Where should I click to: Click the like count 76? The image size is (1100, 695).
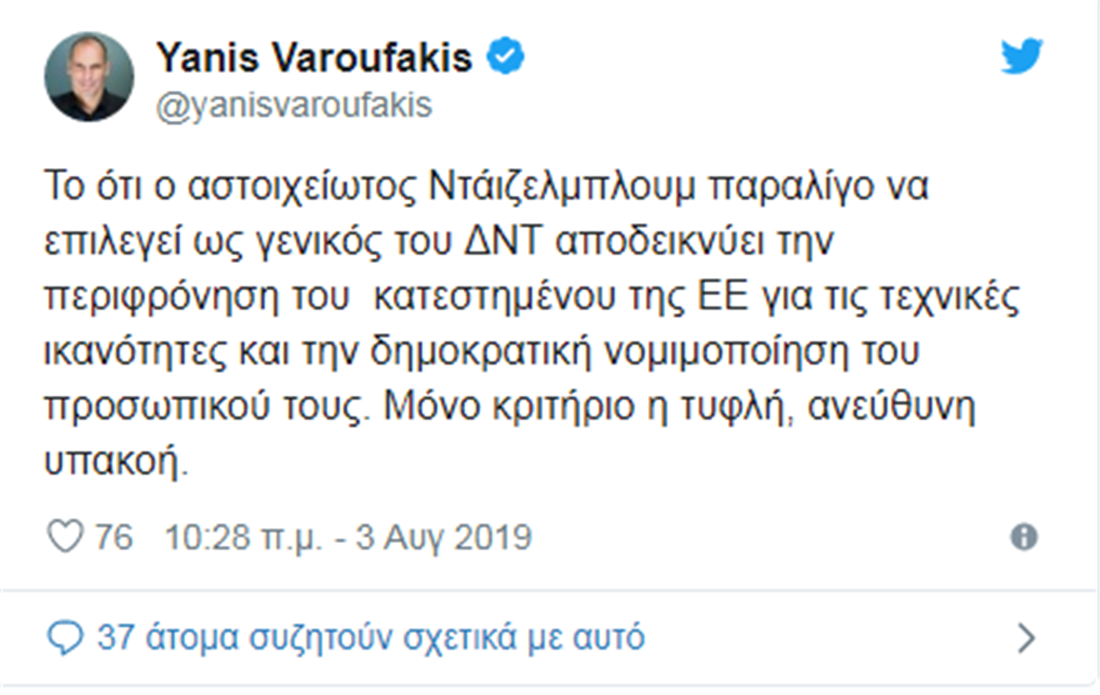pos(113,537)
